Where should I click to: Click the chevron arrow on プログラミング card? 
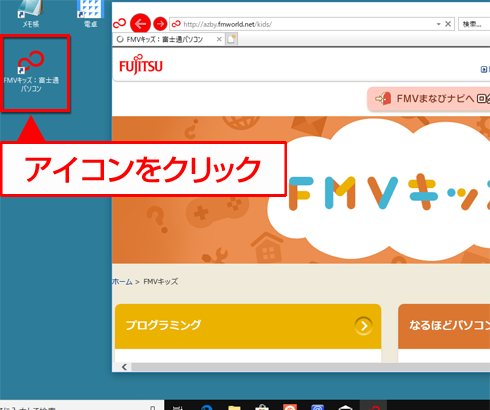364,326
